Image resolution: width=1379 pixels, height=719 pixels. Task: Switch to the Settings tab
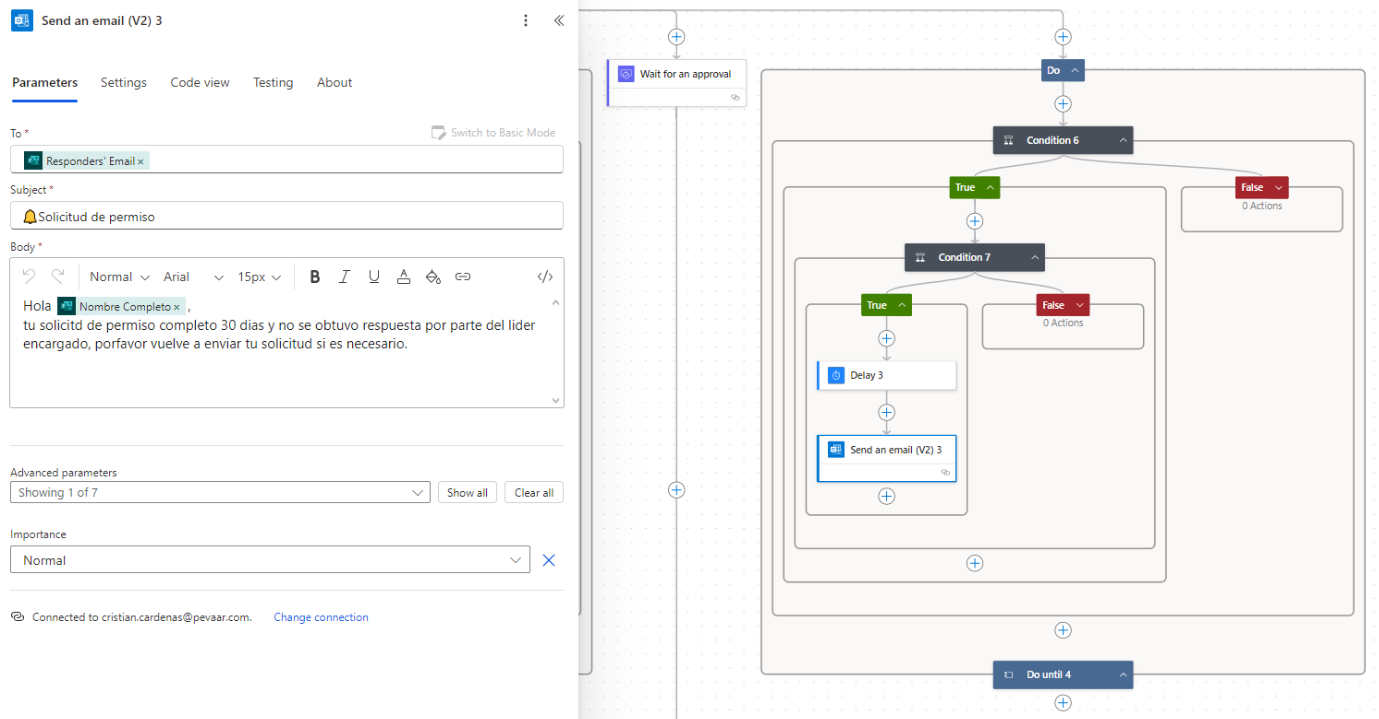click(123, 83)
